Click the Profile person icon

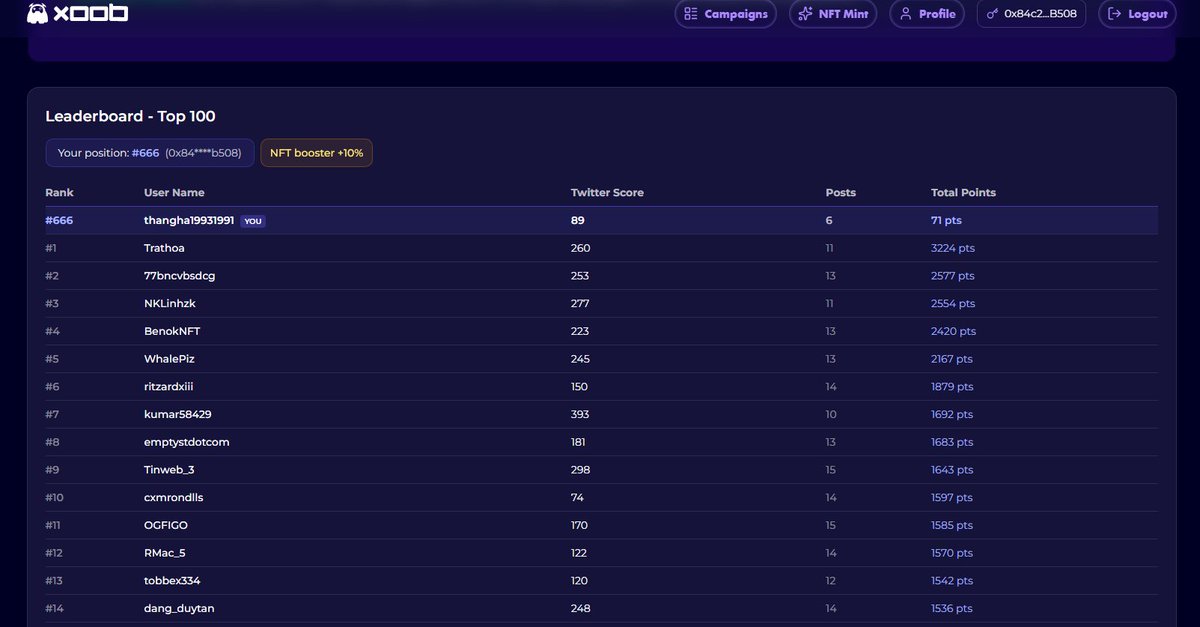pos(906,14)
